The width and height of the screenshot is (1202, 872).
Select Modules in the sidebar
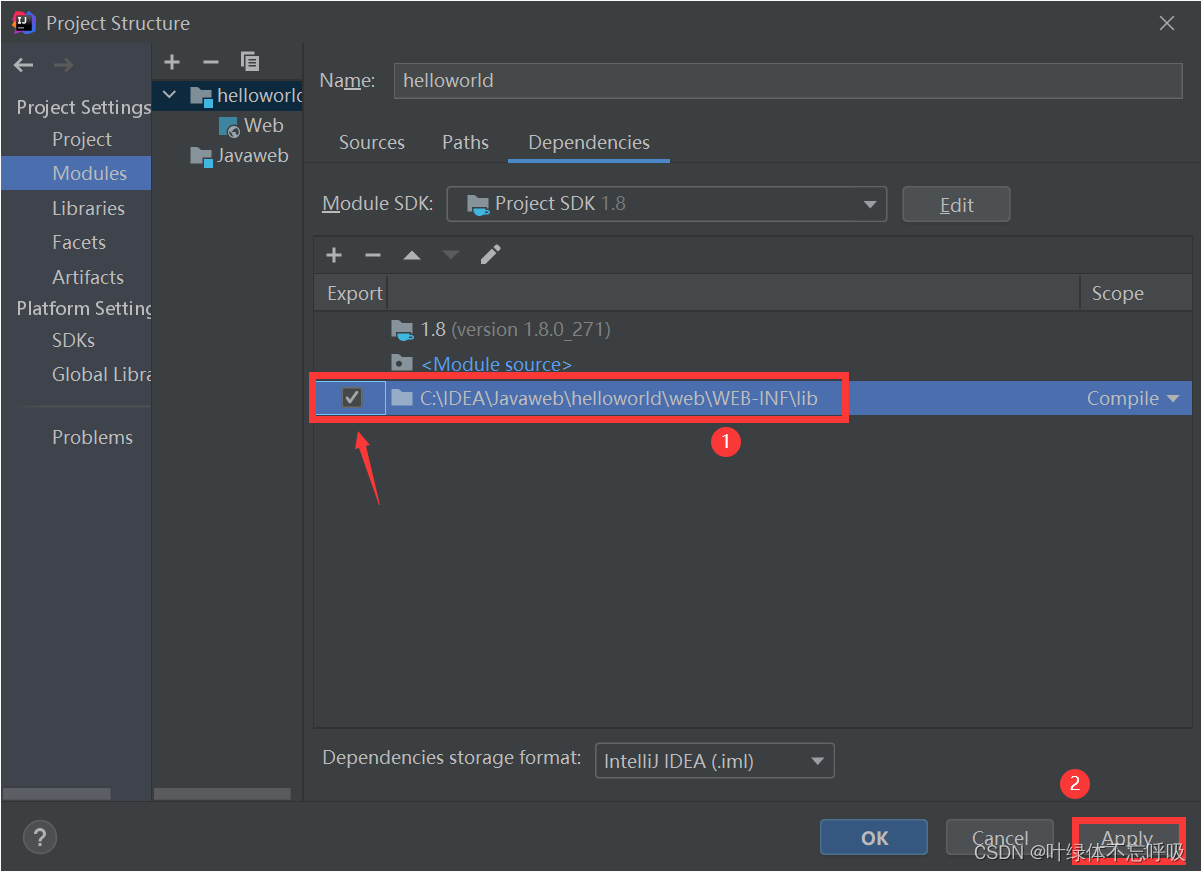point(76,173)
